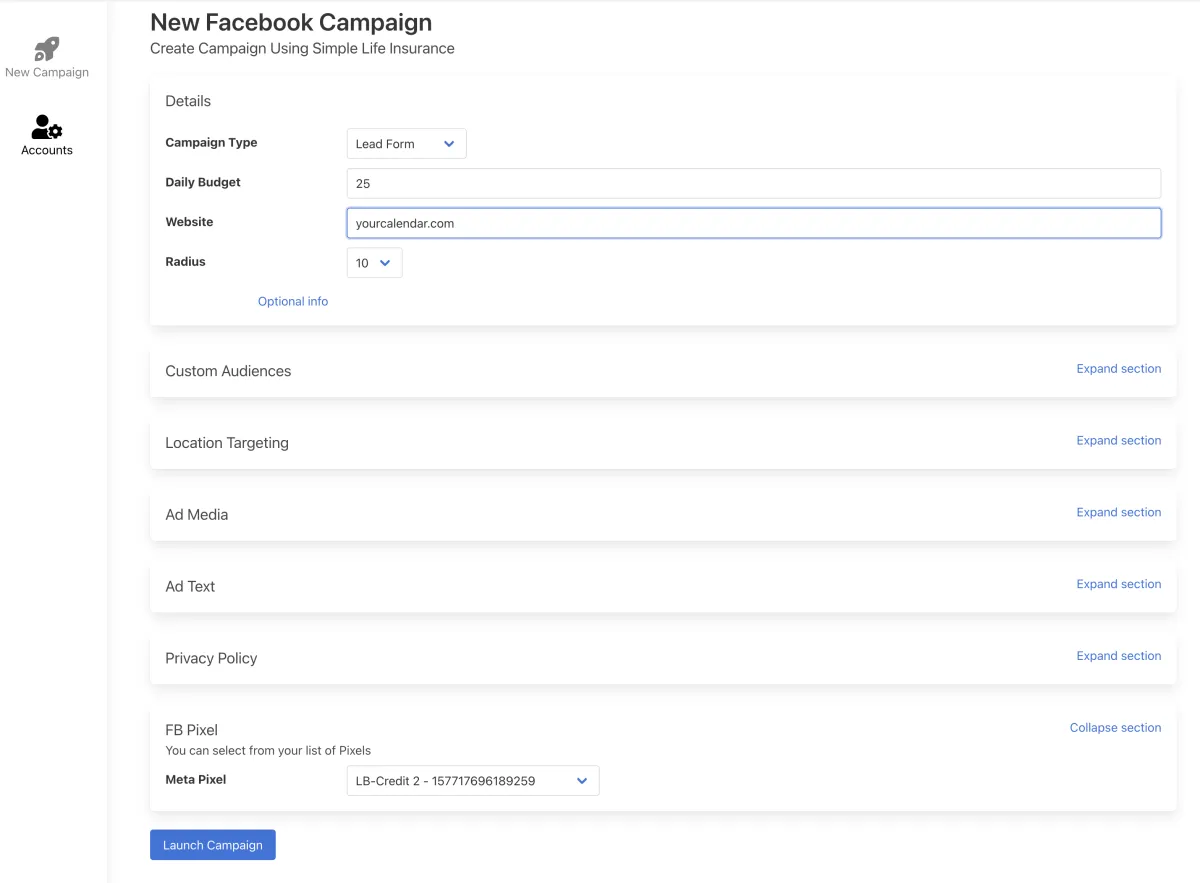Click the Optional info link
This screenshot has height=883, width=1200.
(x=293, y=301)
